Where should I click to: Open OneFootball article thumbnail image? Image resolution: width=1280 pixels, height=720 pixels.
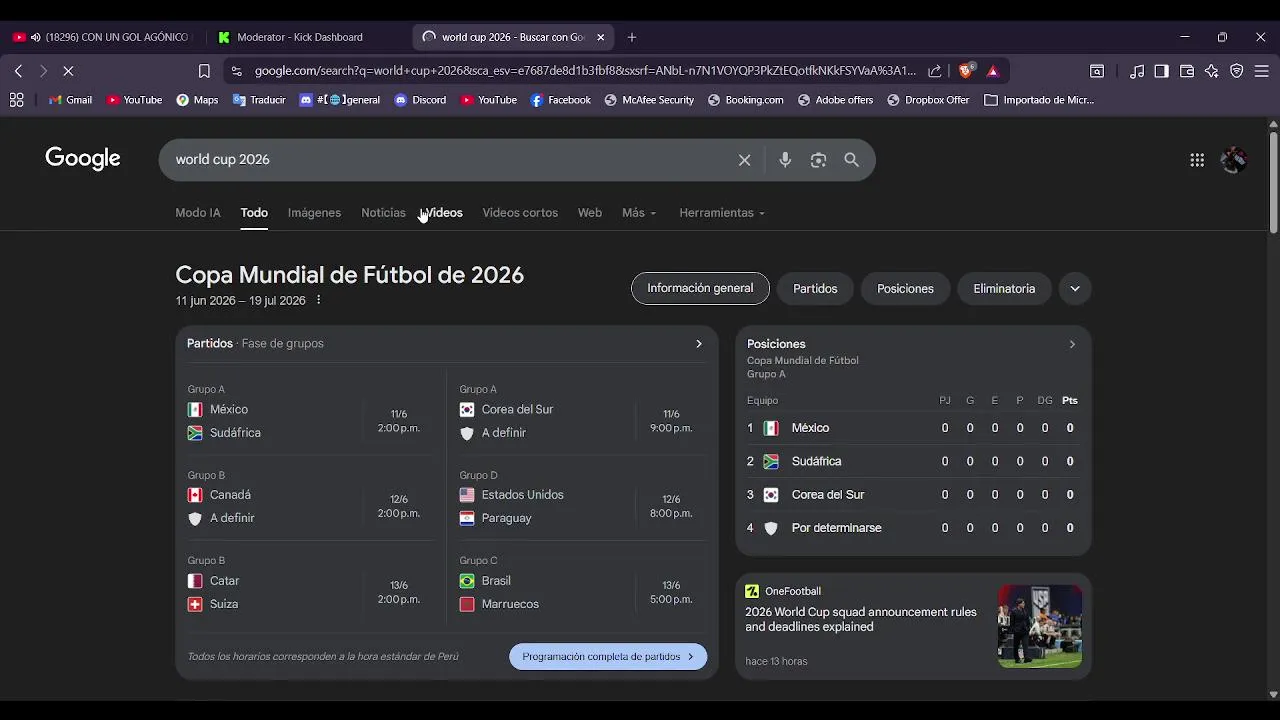click(x=1040, y=626)
